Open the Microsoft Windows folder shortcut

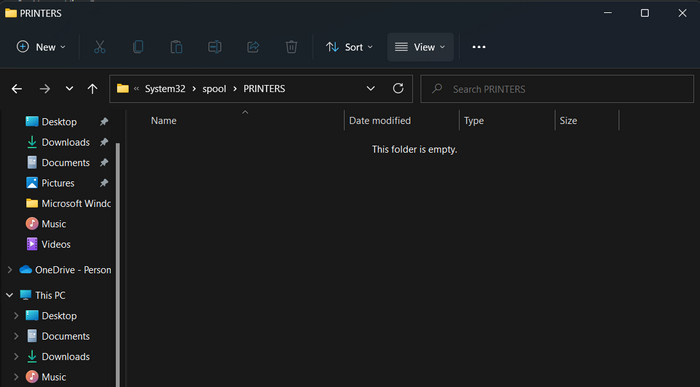68,204
